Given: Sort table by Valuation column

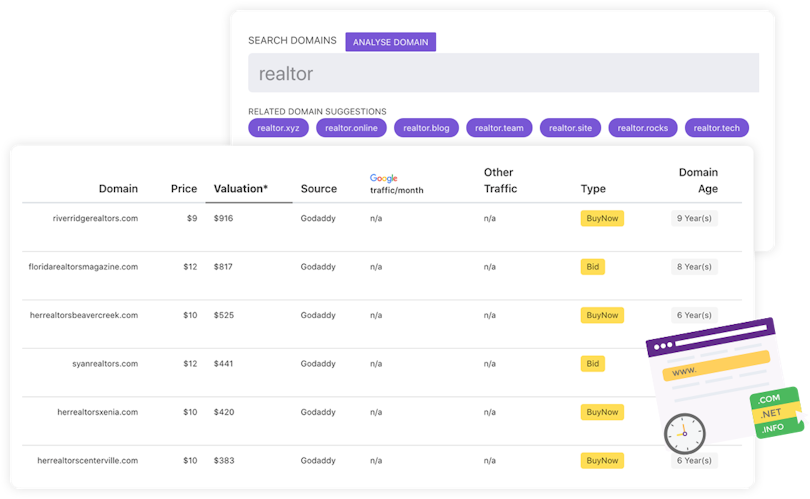Looking at the screenshot, I should (x=241, y=188).
